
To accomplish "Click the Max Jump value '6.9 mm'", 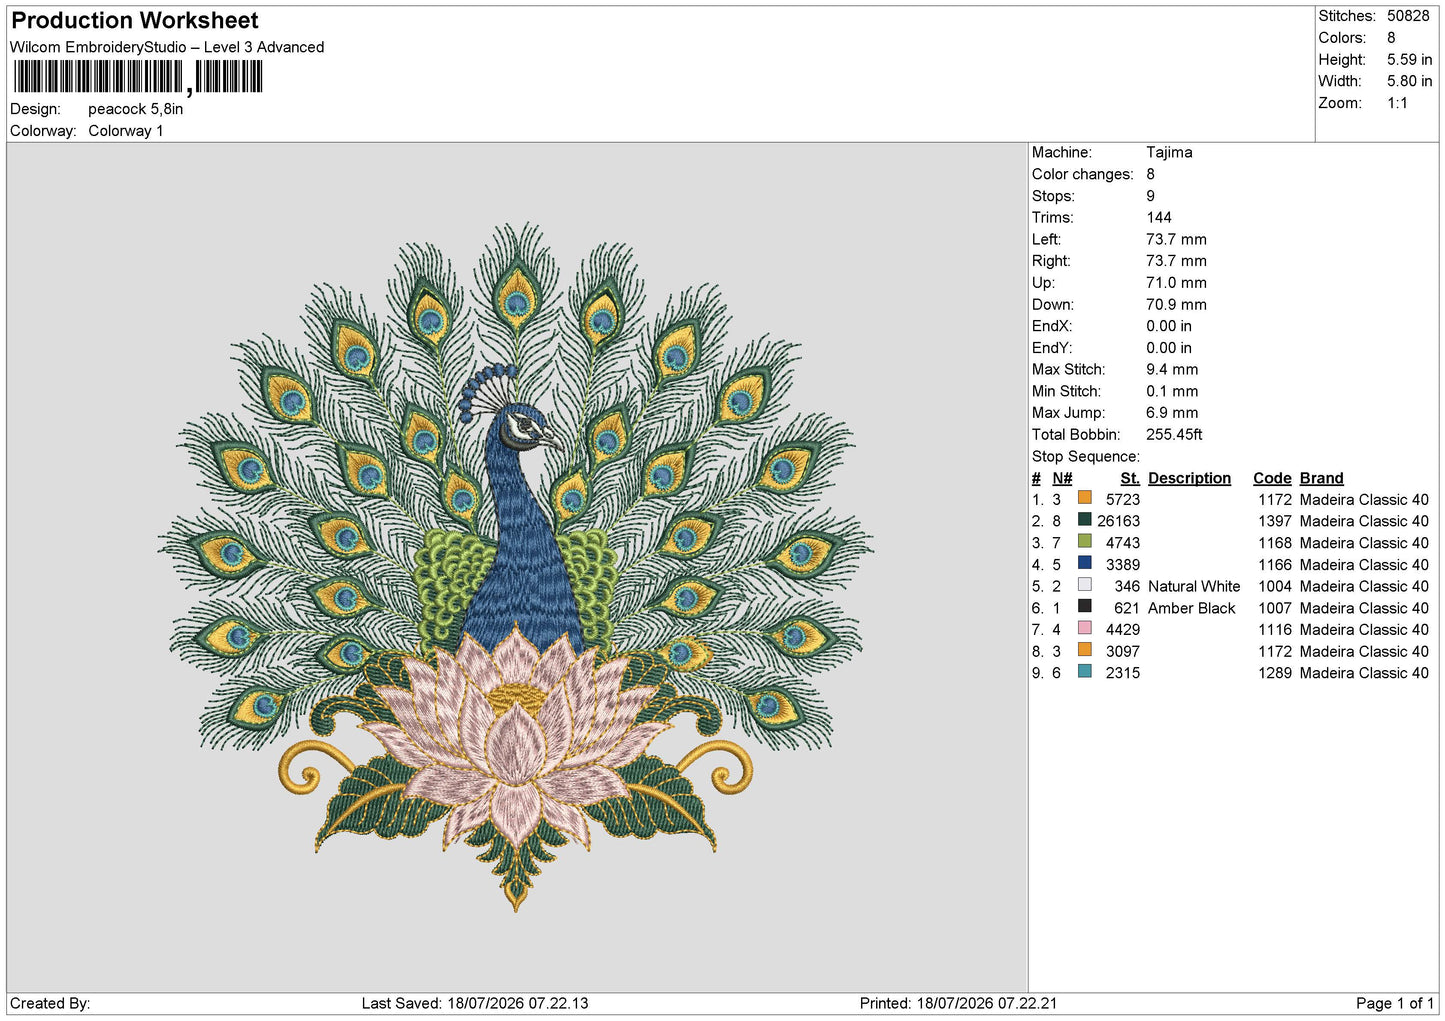I will [1172, 412].
